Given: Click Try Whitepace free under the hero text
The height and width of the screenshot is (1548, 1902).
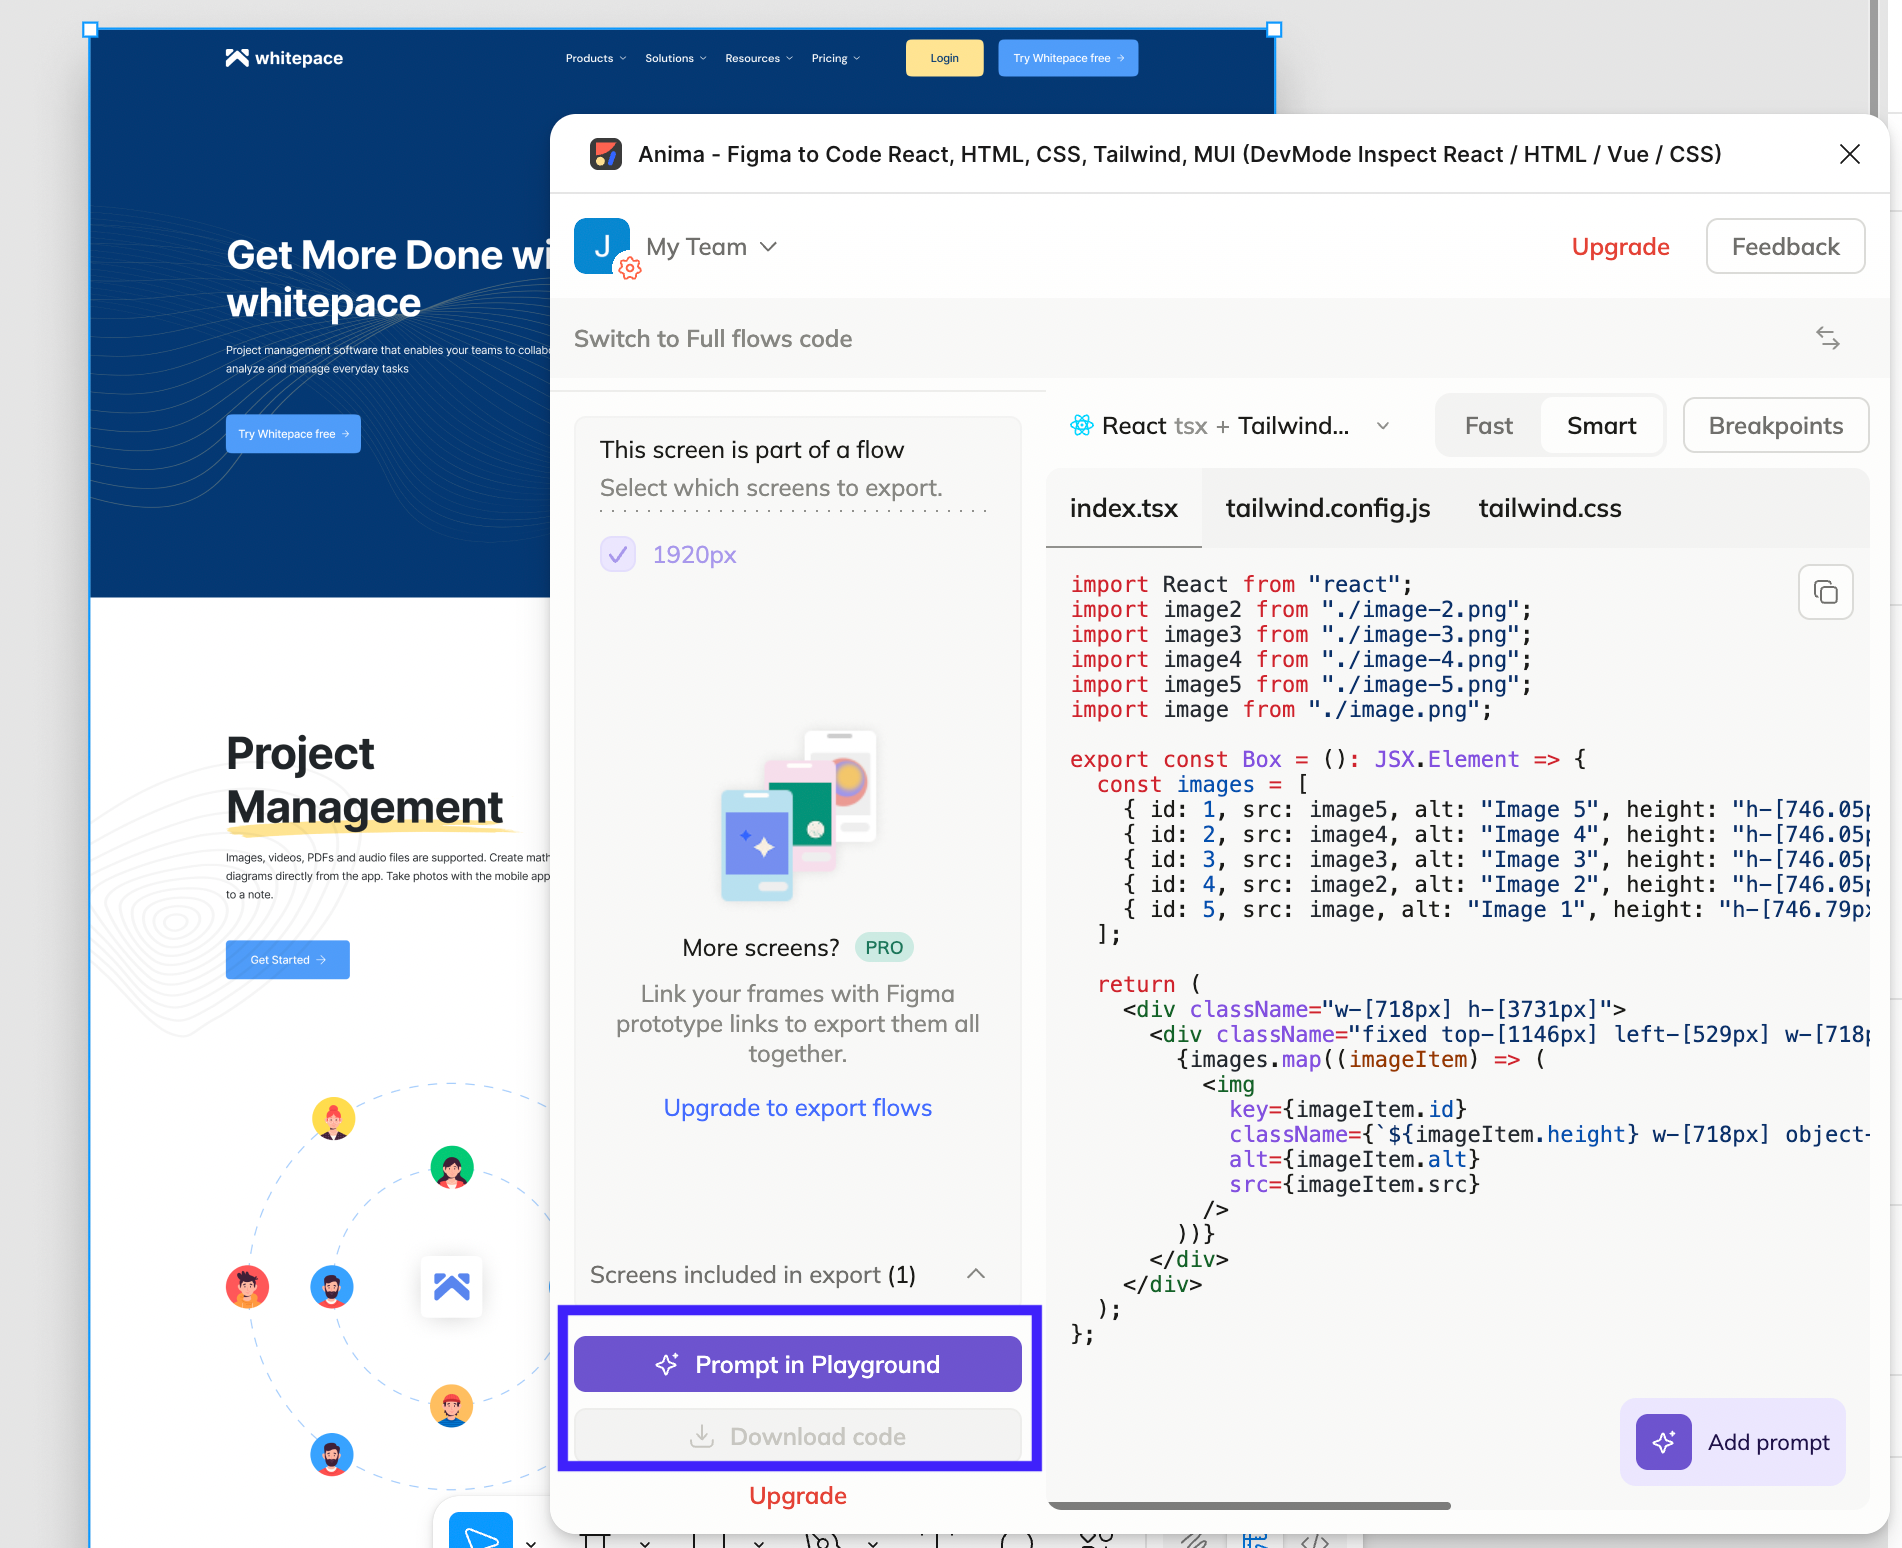Looking at the screenshot, I should (293, 434).
